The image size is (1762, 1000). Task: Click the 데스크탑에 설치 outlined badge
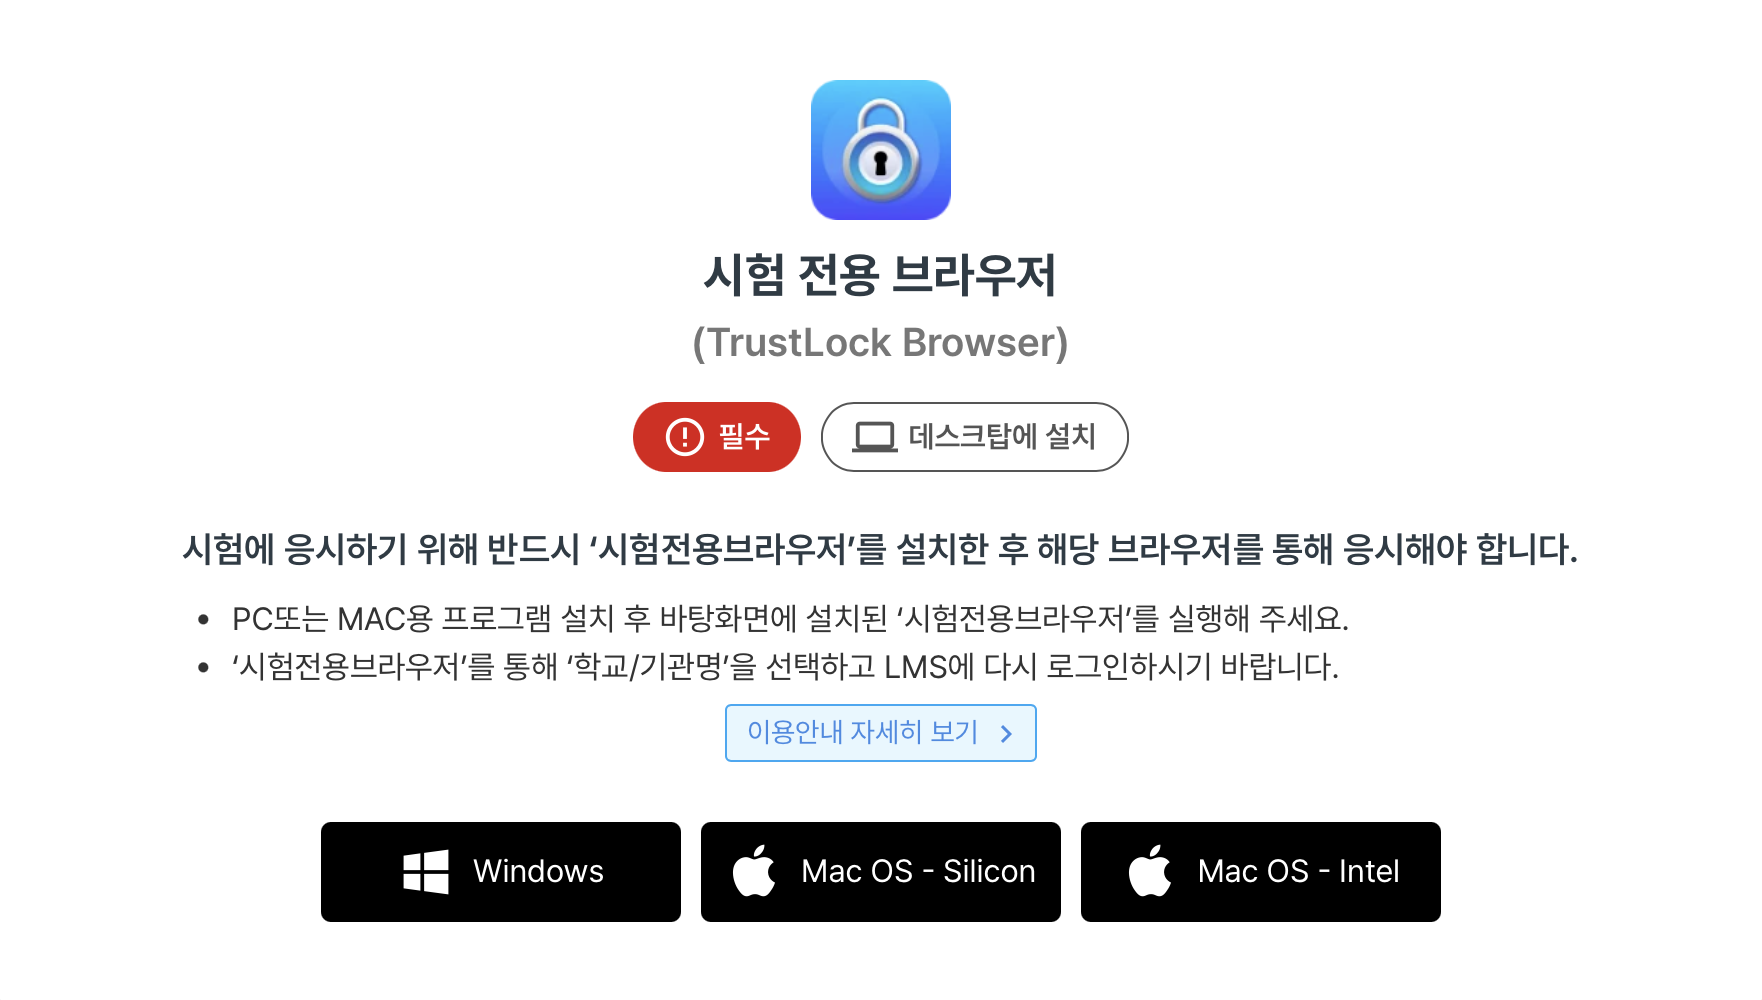click(x=975, y=437)
